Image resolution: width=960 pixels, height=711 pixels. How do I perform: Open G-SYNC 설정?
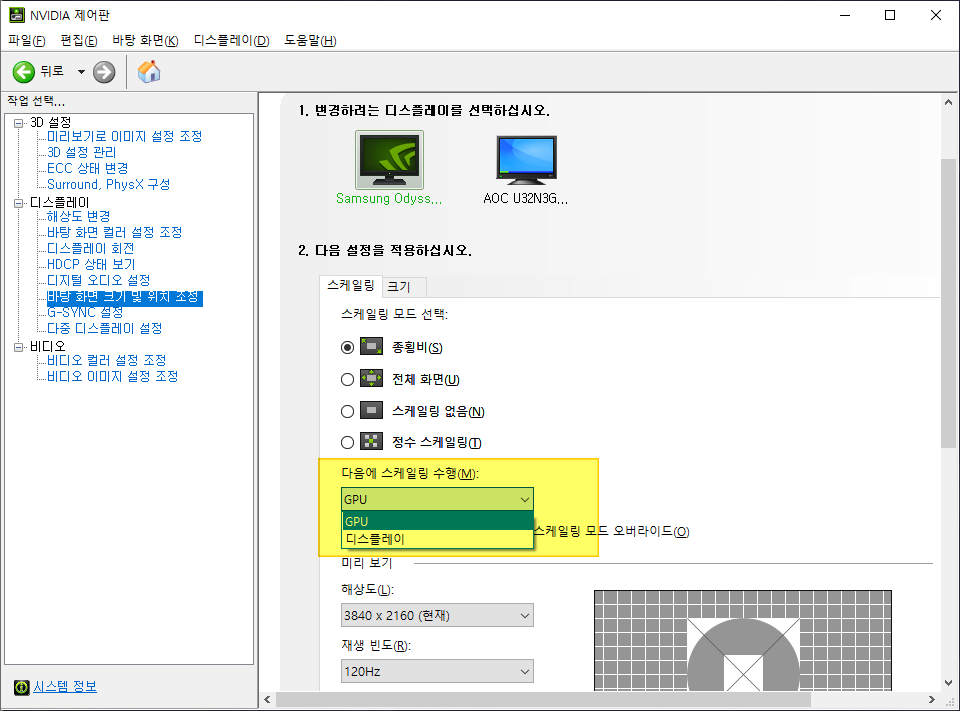click(85, 312)
